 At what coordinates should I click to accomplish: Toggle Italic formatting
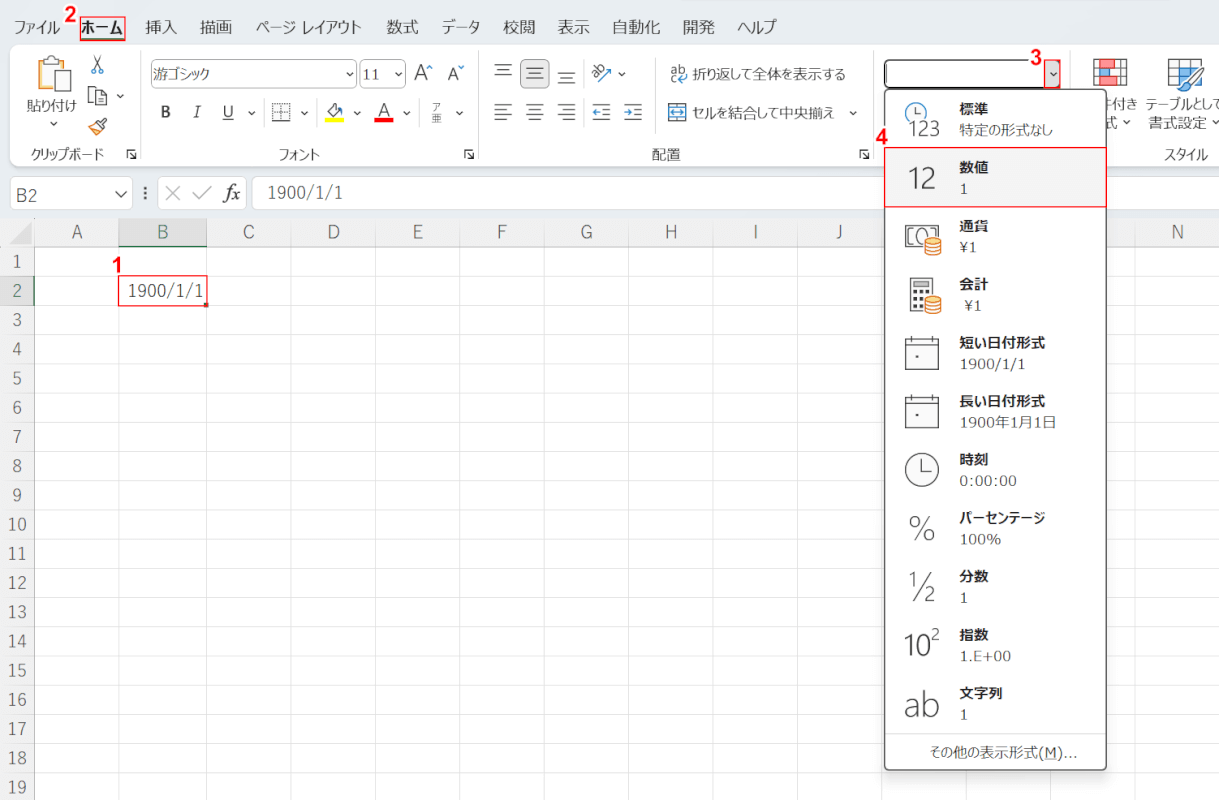(x=197, y=112)
